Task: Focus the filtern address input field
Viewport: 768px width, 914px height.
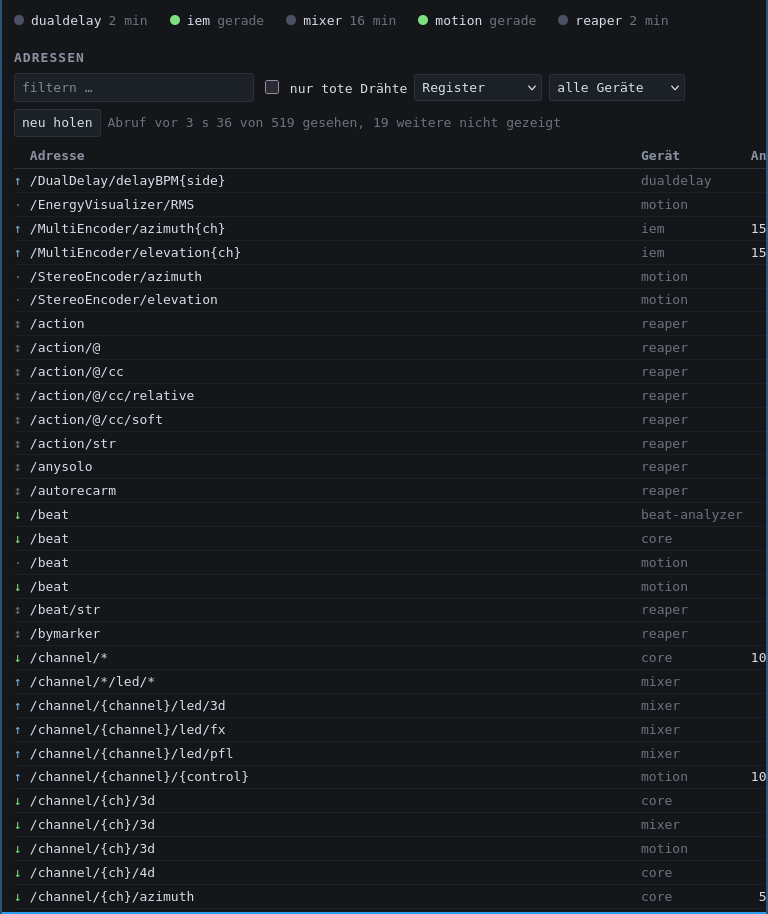Action: pos(134,87)
